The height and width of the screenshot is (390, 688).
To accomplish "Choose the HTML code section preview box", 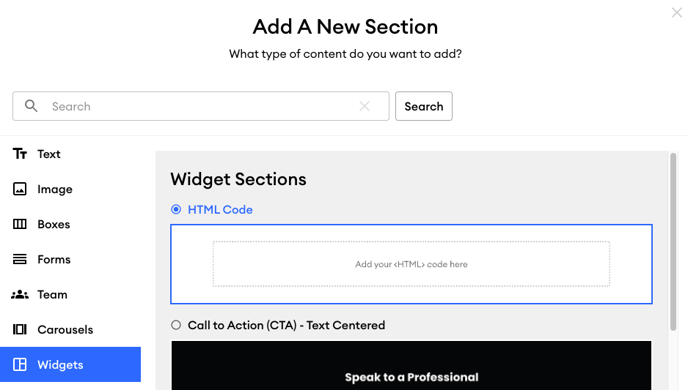I will (412, 264).
